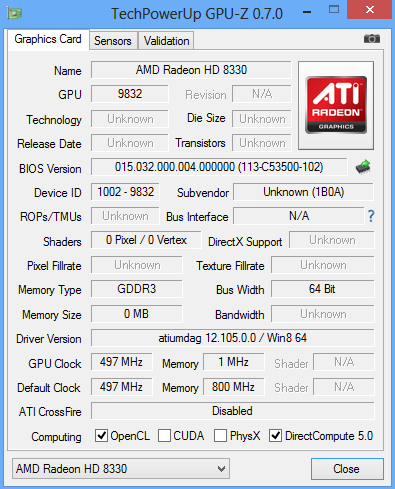Toggle the DirectCompute 5.0 checkbox
This screenshot has height=489, width=395.
tap(275, 435)
